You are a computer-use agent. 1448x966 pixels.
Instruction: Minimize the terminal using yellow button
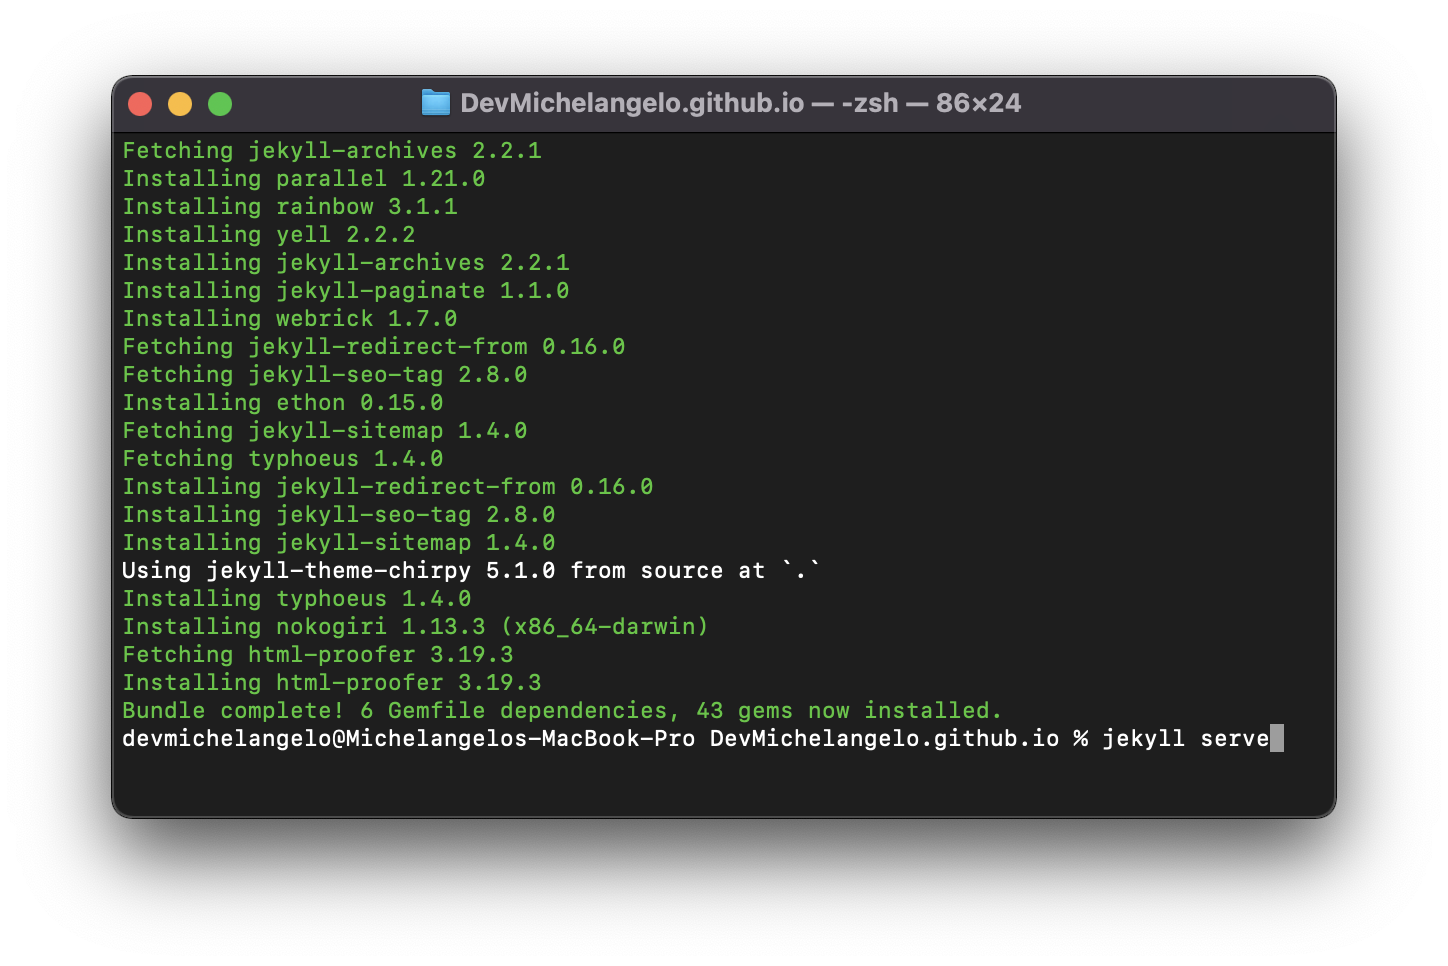click(x=180, y=104)
